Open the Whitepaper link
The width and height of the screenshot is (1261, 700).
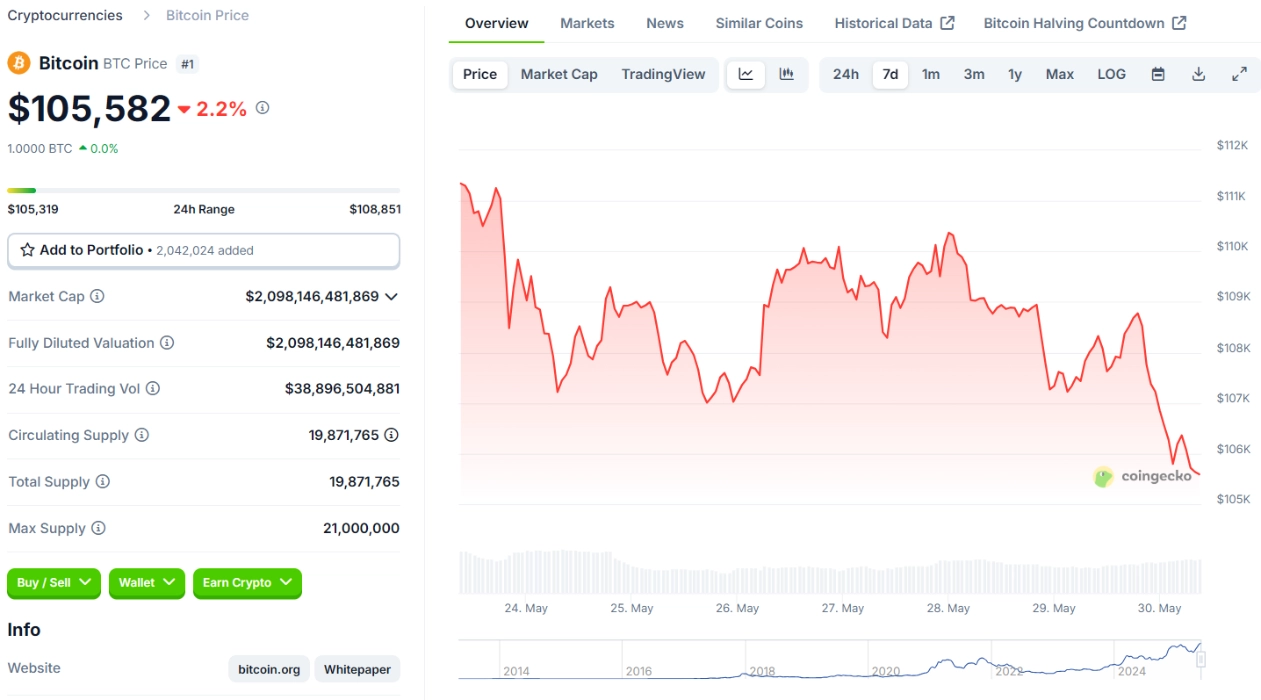[357, 669]
